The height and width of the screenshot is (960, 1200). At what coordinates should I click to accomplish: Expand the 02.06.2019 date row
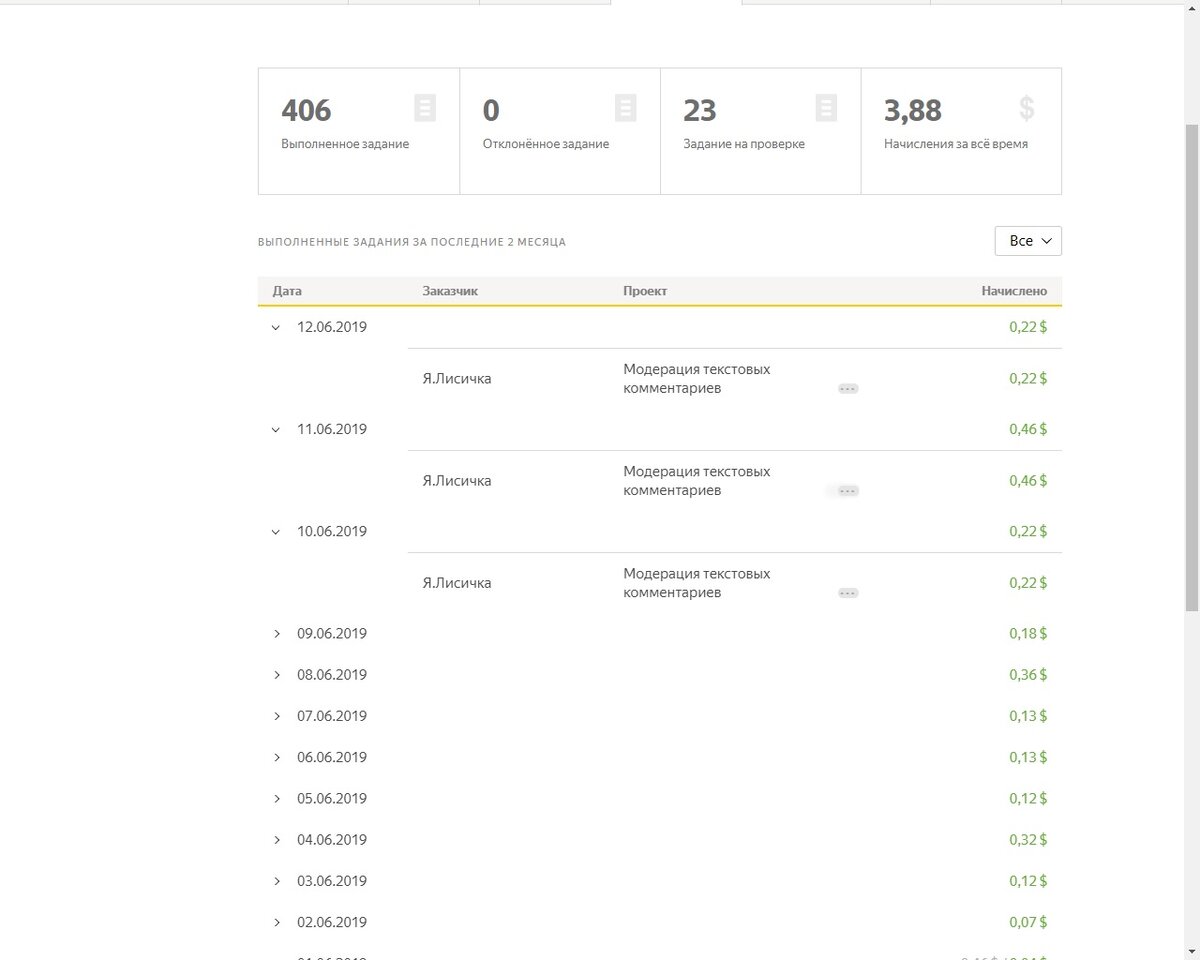(x=277, y=922)
